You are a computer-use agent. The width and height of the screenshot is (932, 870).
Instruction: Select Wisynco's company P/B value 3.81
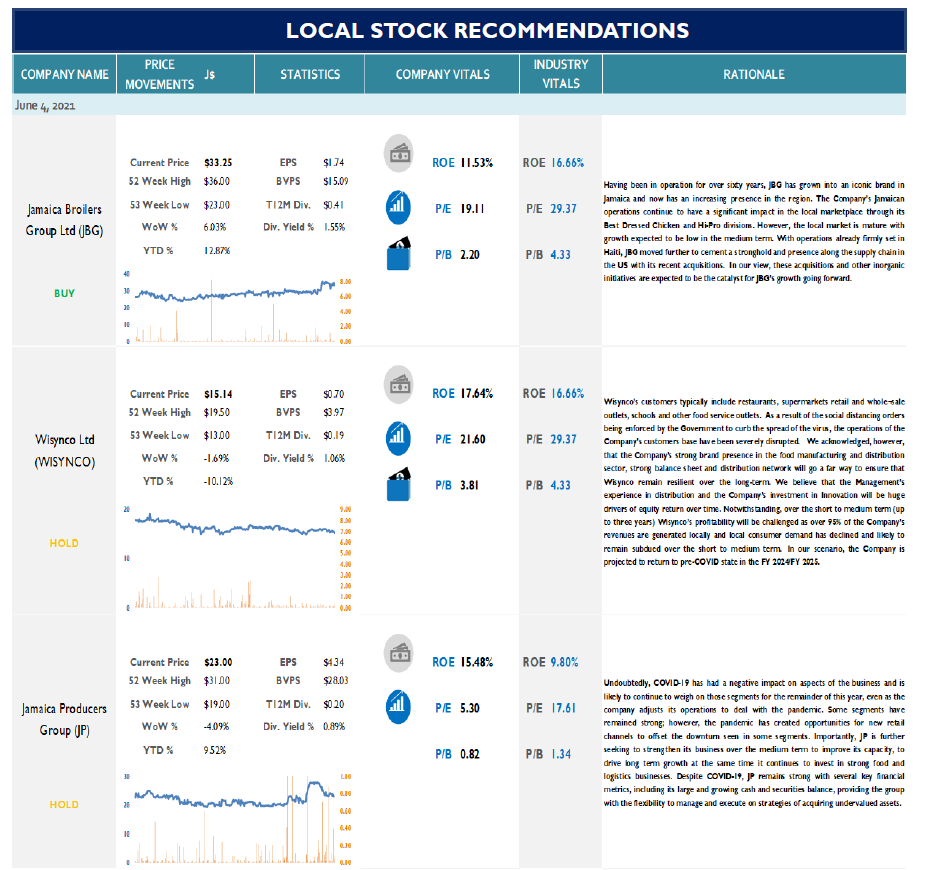pos(470,486)
